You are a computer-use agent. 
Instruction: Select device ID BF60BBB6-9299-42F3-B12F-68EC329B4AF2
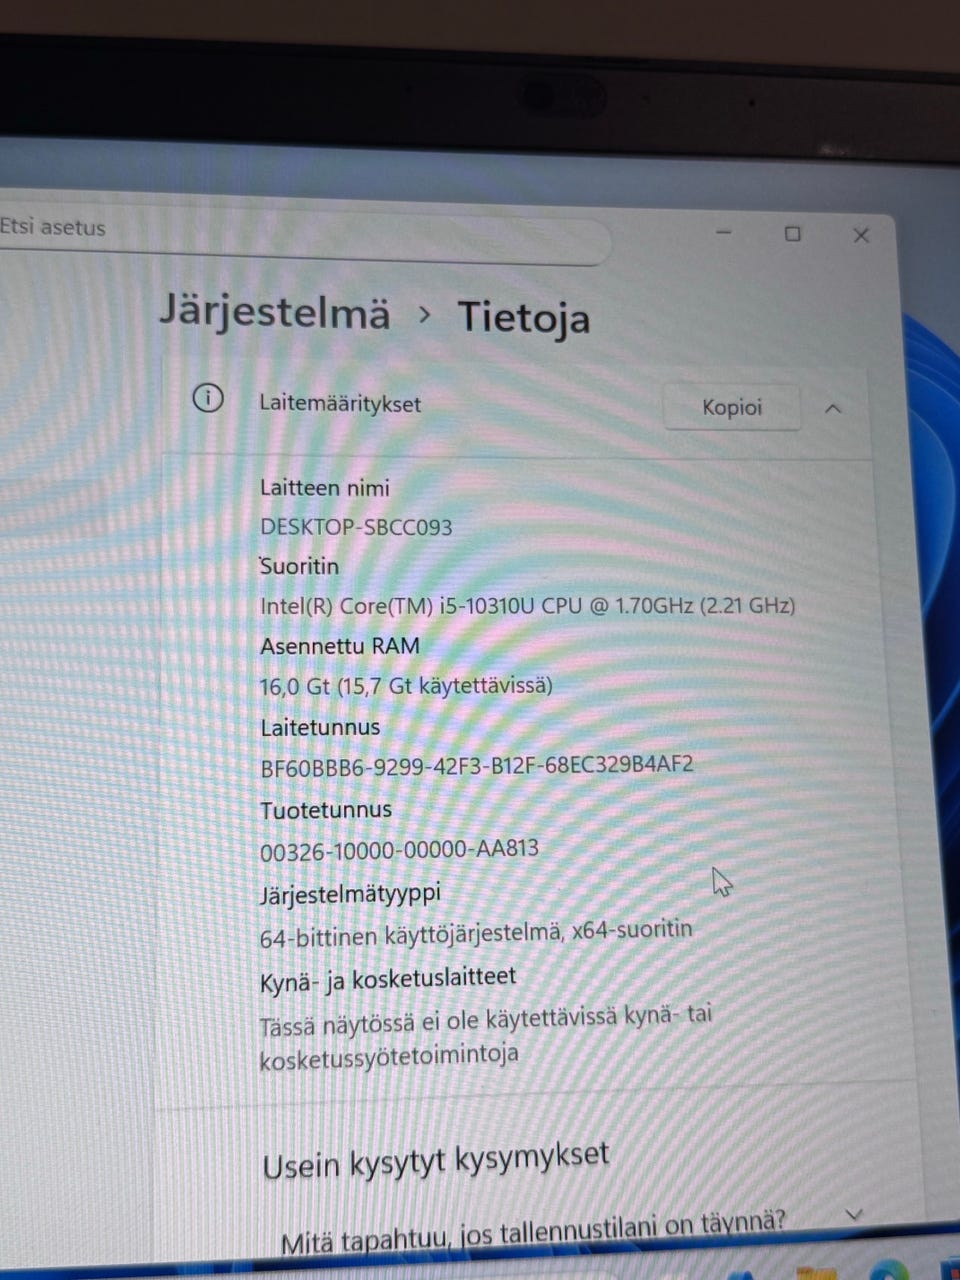pos(477,767)
